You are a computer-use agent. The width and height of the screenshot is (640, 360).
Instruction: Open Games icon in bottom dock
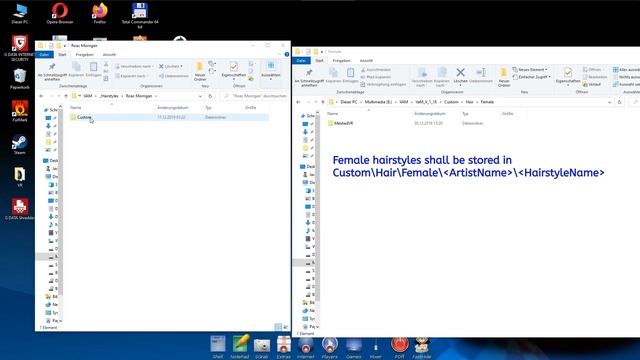click(353, 347)
